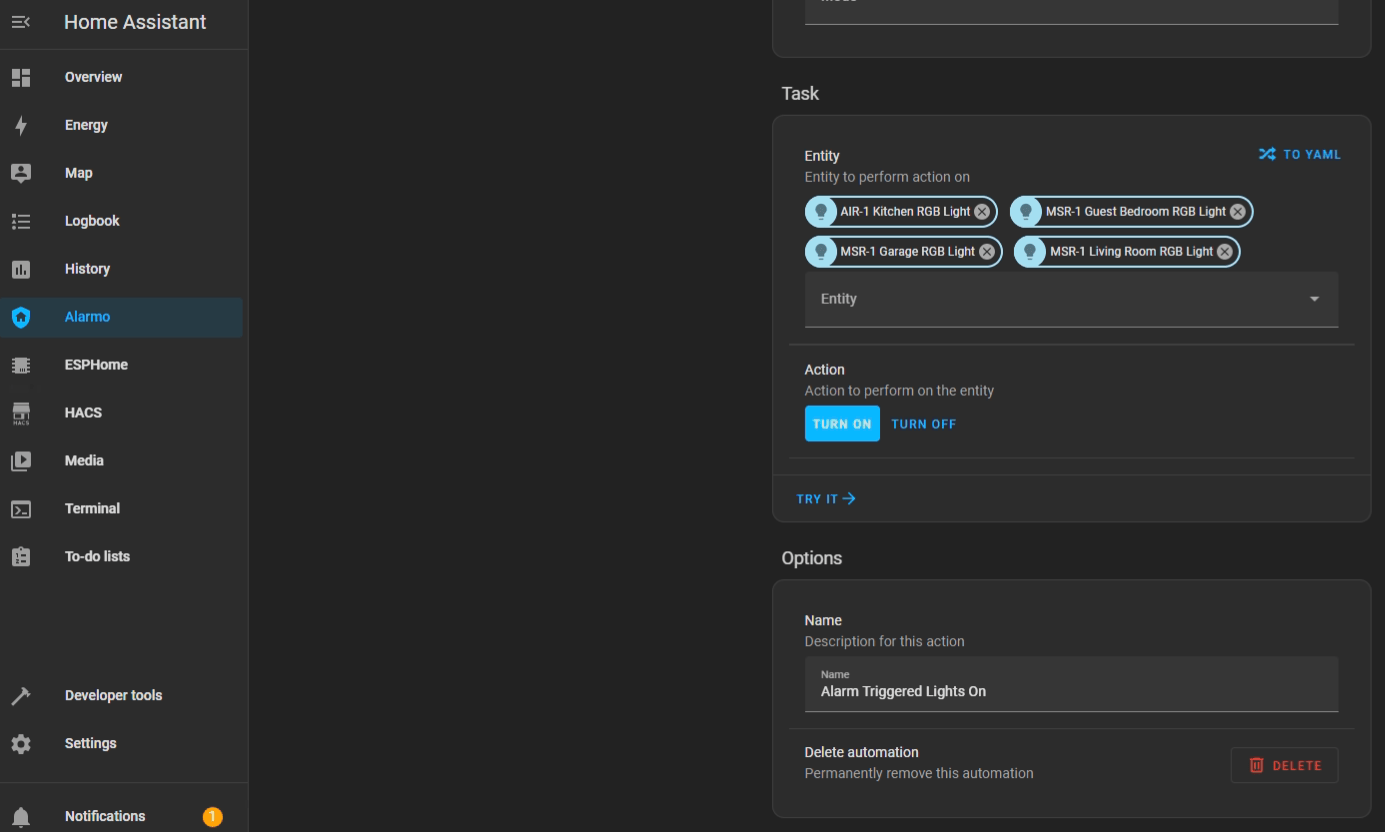The image size is (1385, 832).
Task: Open the Energy lightning bolt icon
Action: 21,125
